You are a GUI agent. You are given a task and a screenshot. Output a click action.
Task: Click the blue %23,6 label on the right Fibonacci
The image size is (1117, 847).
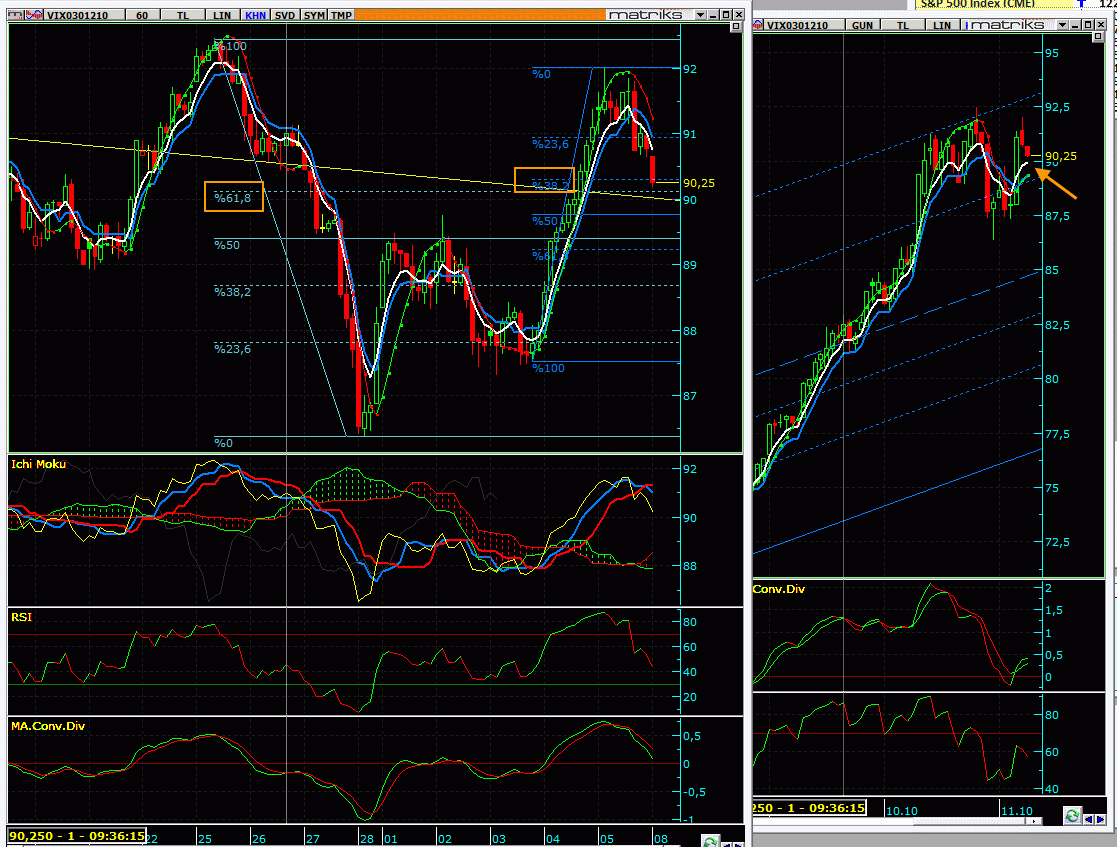pos(551,144)
